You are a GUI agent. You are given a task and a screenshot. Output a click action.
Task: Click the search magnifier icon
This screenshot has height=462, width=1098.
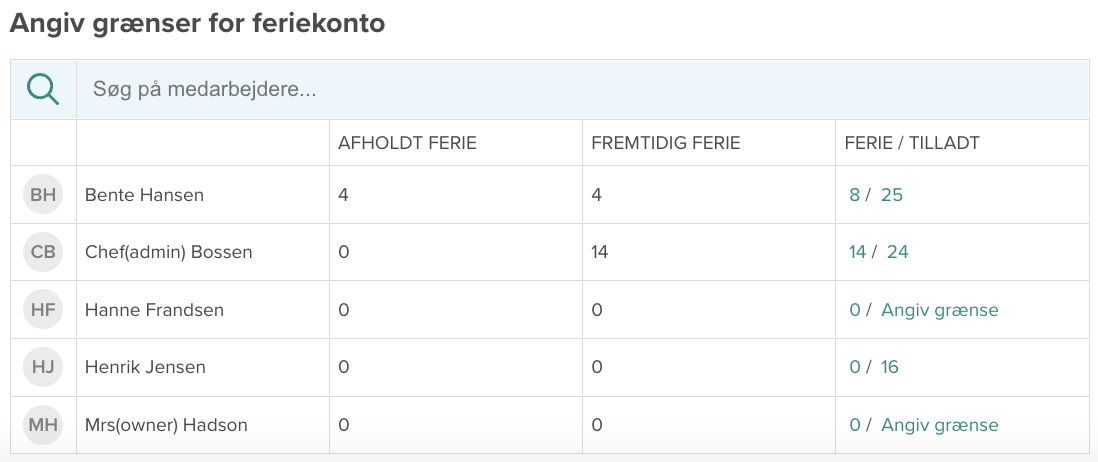[x=43, y=89]
